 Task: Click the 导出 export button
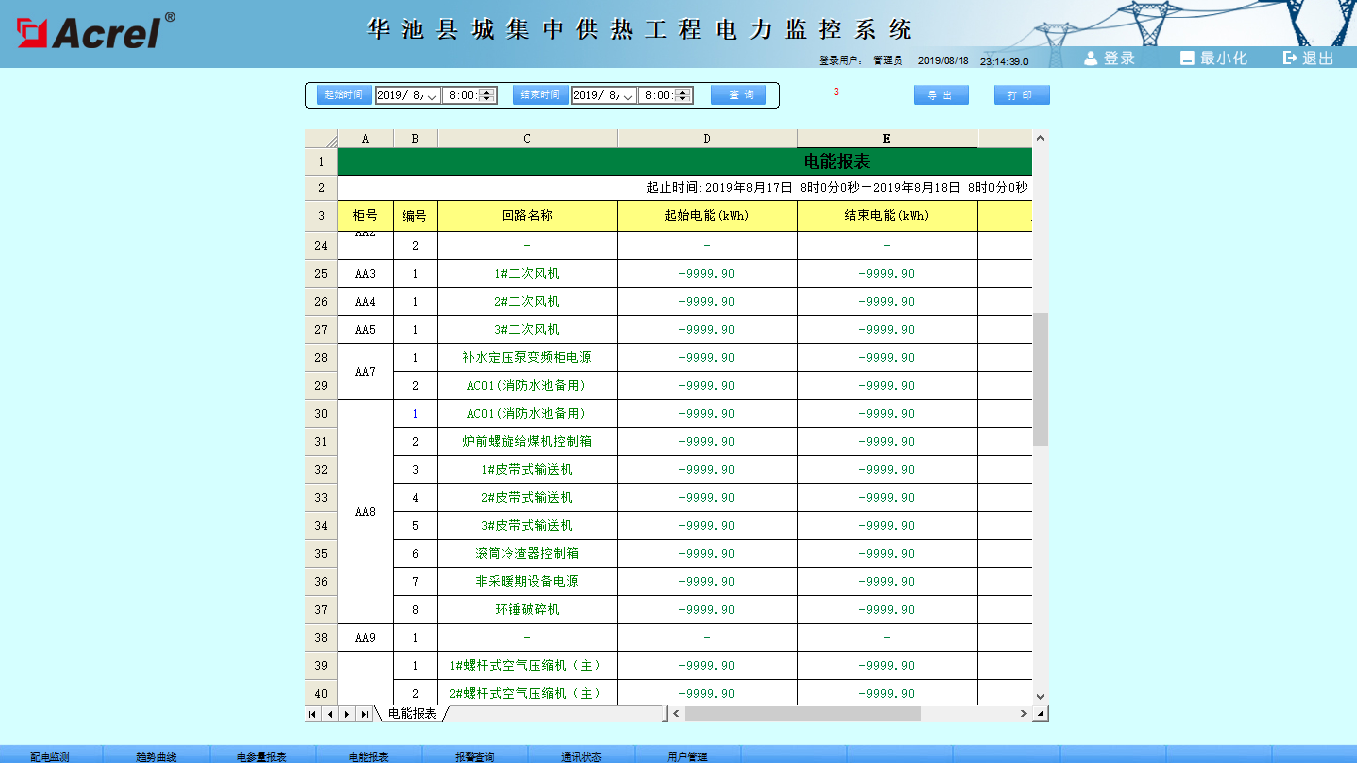941,95
